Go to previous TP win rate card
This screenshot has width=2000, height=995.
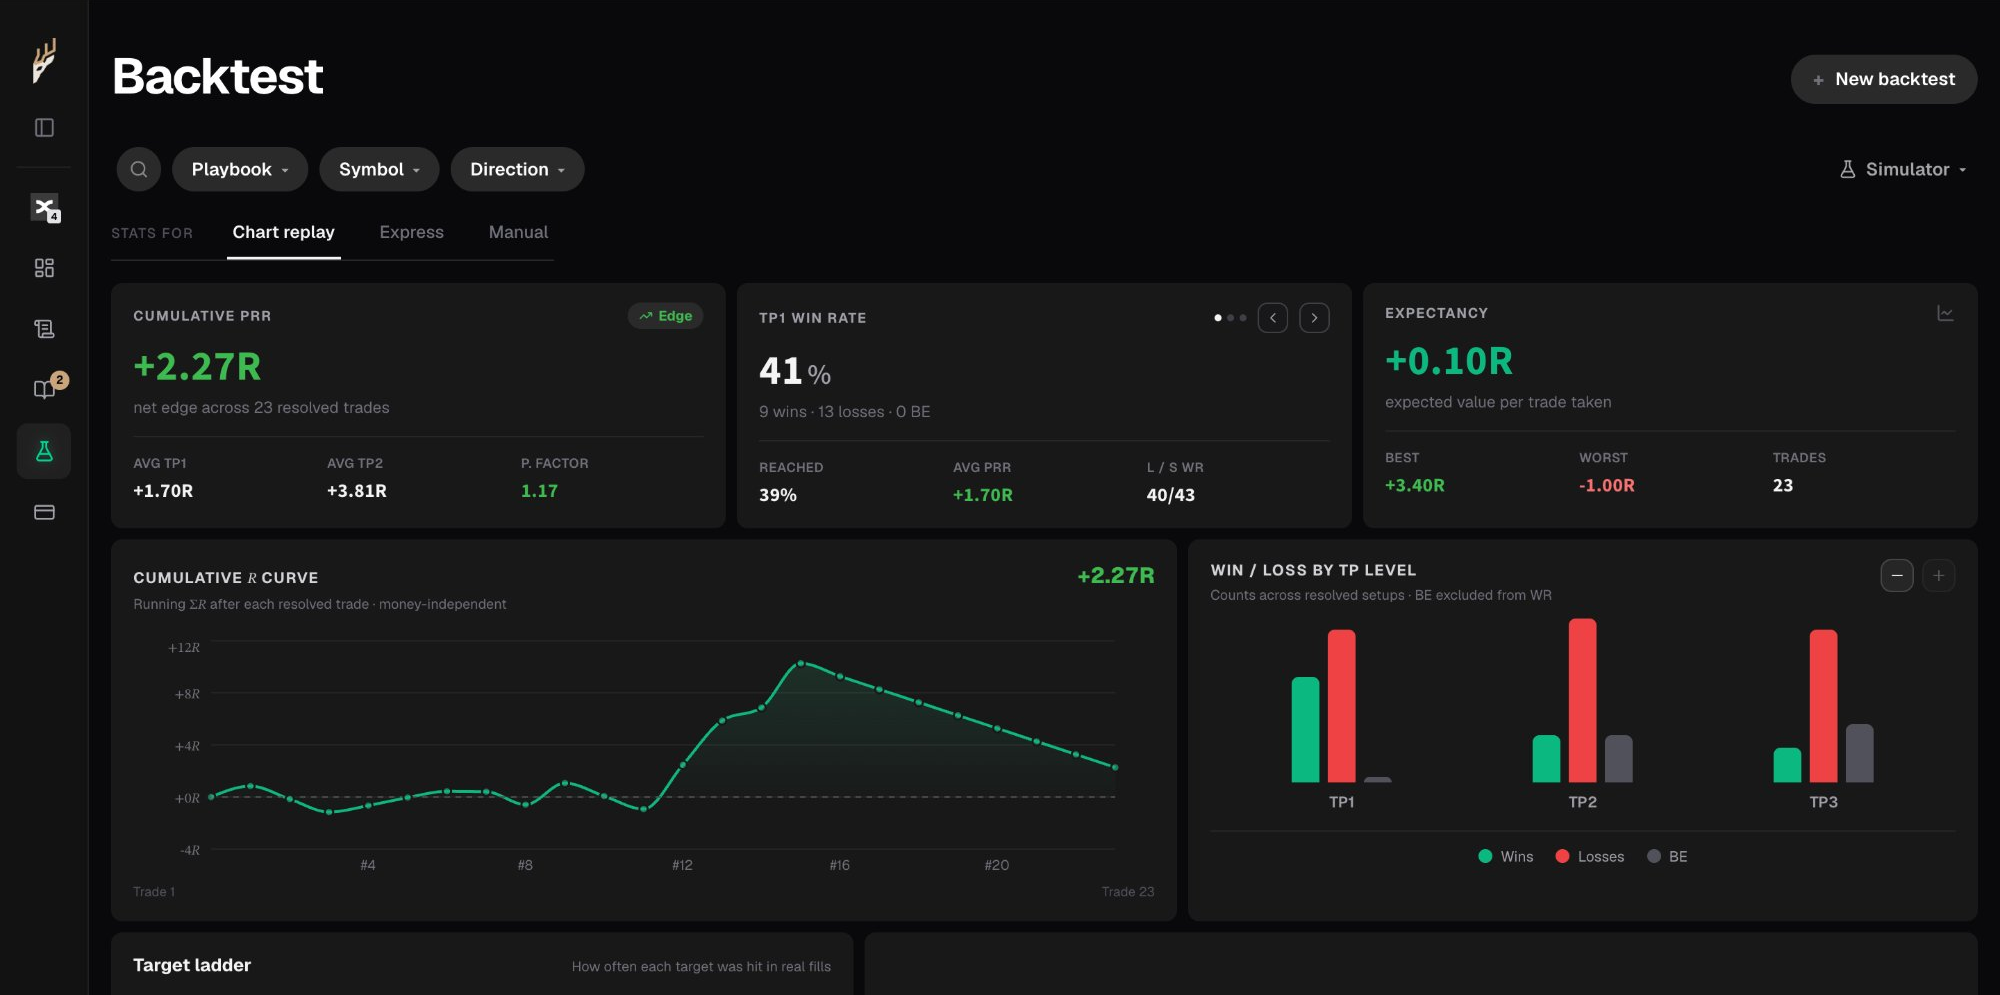[1273, 318]
